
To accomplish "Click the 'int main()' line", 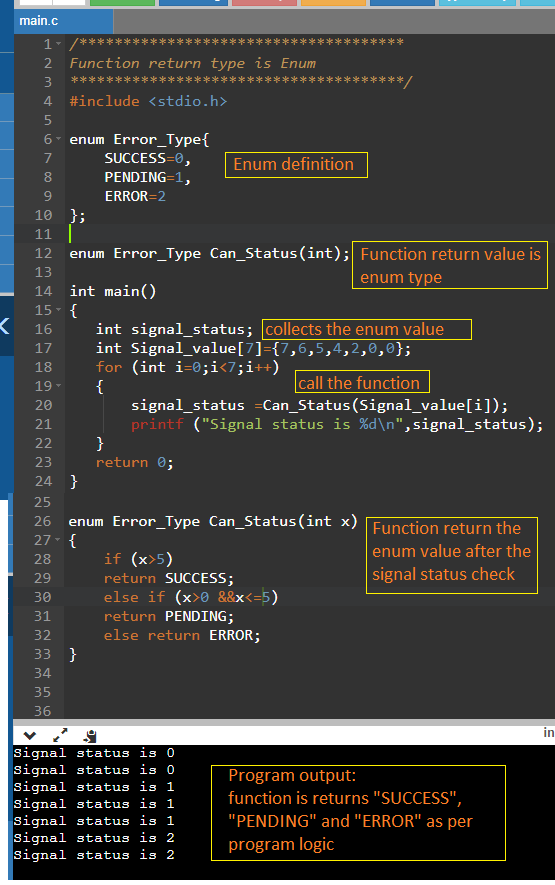I will click(x=113, y=291).
